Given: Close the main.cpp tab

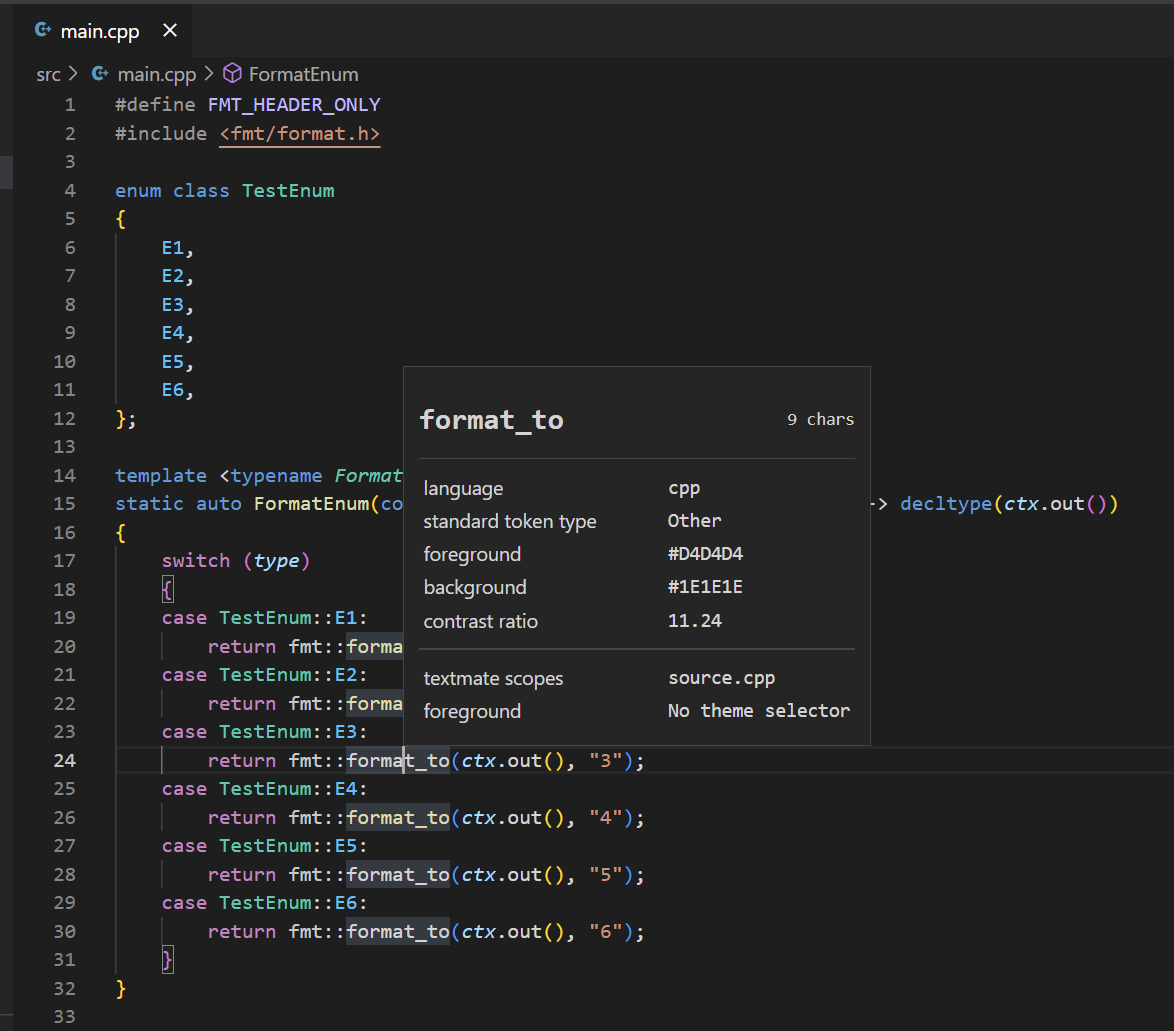Looking at the screenshot, I should [x=170, y=31].
